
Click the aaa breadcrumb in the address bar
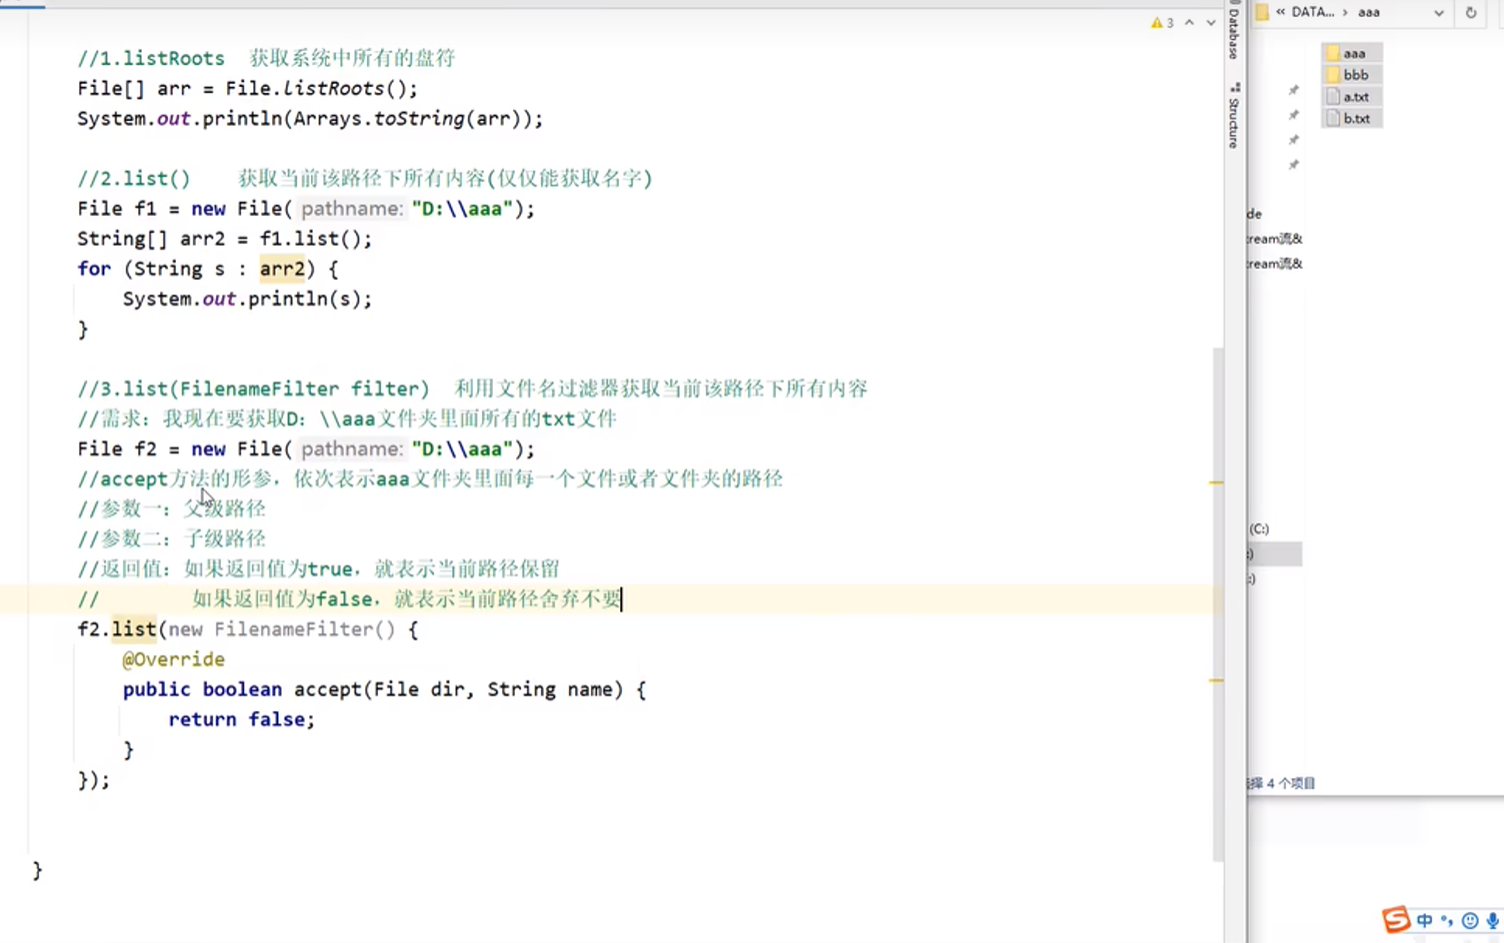click(1369, 12)
